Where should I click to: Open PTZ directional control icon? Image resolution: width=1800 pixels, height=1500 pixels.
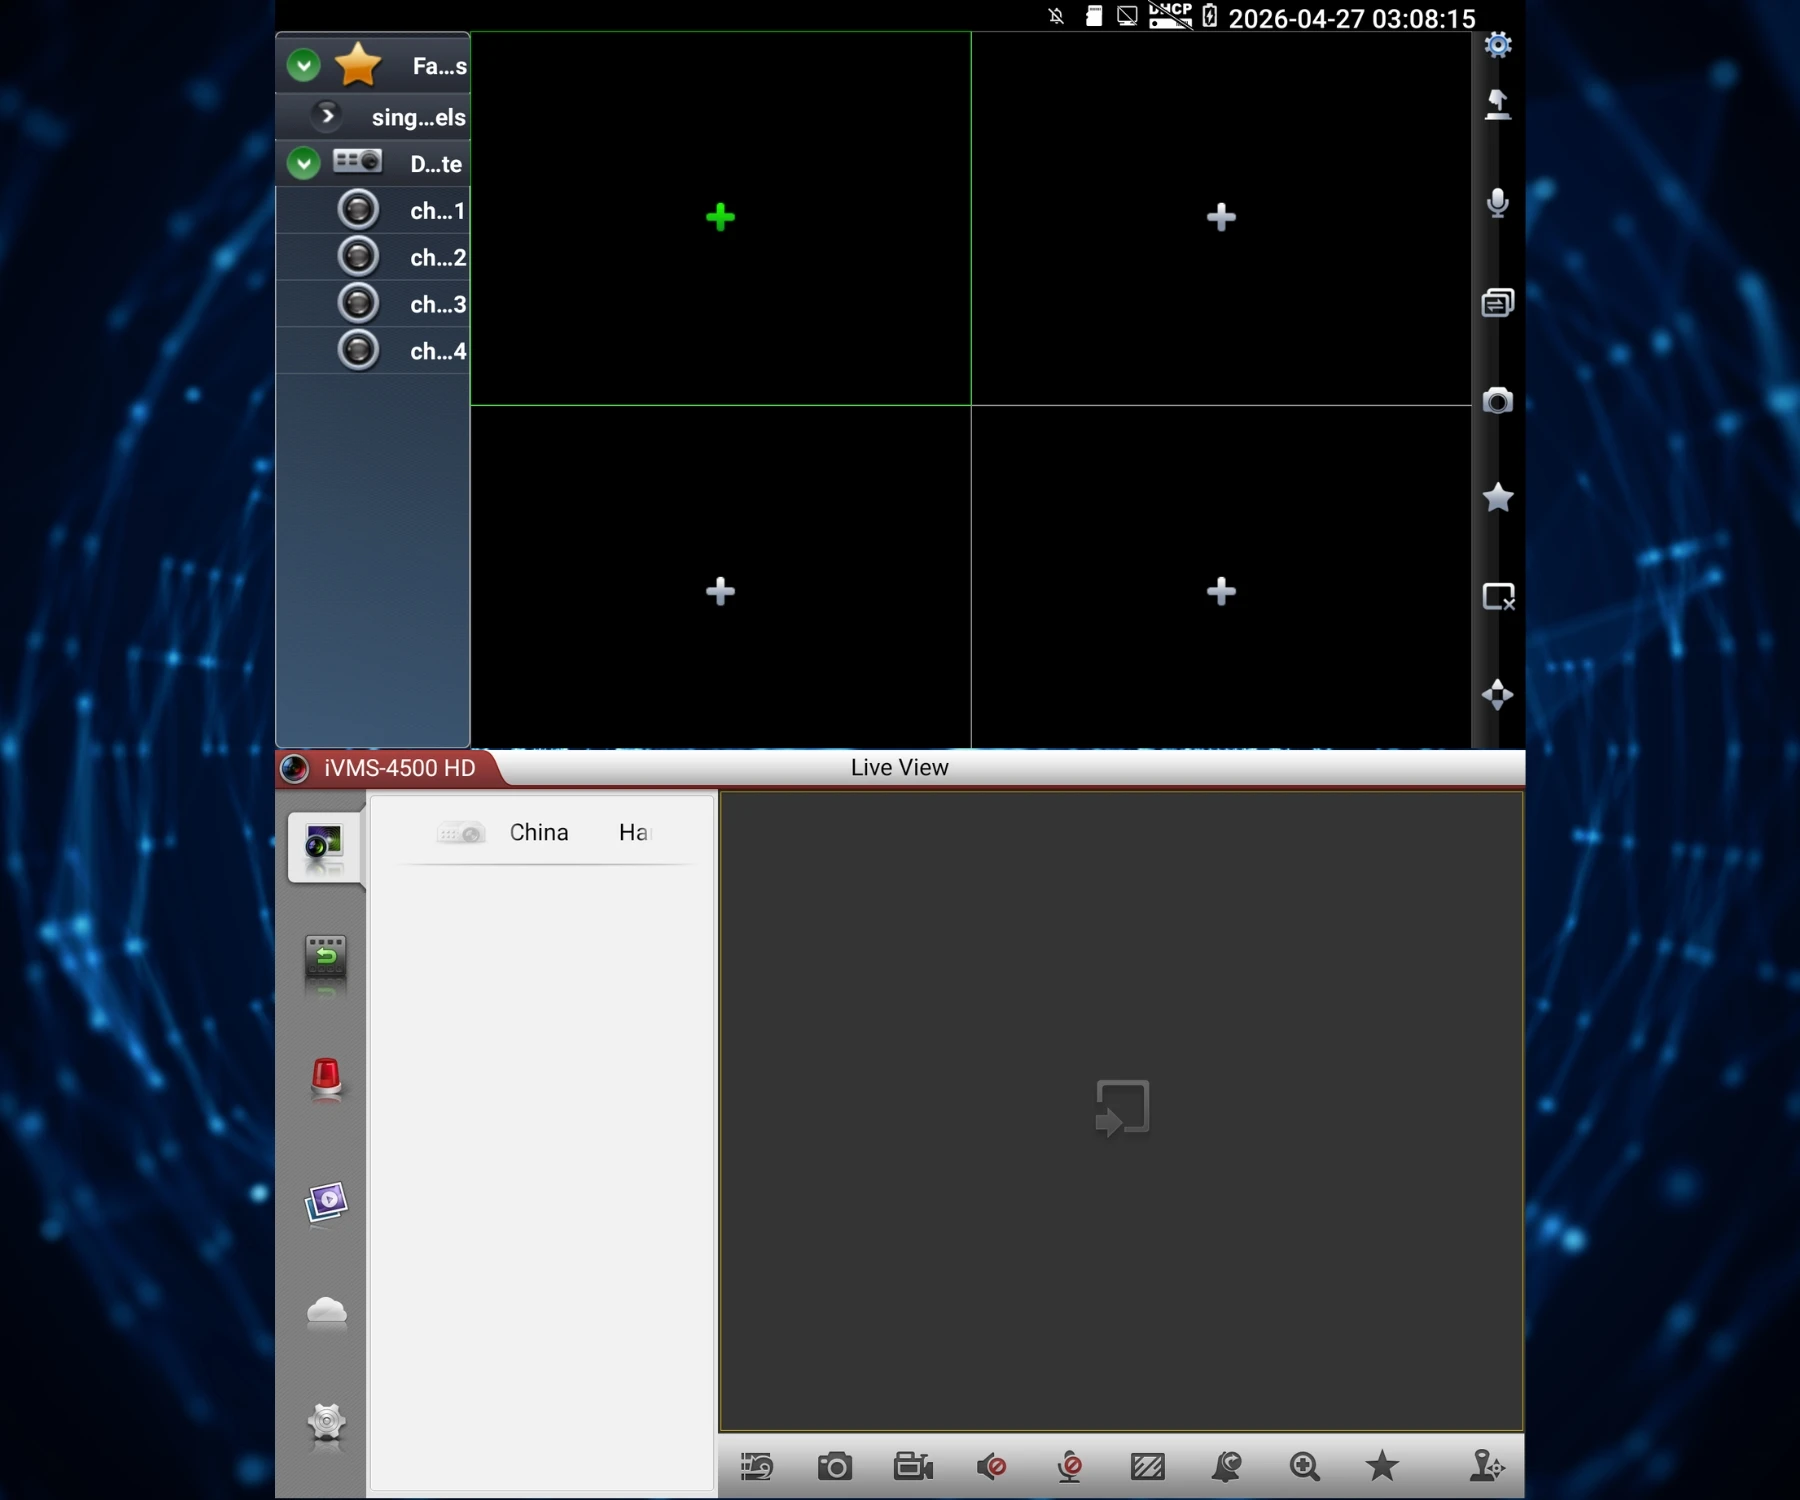click(x=1497, y=694)
